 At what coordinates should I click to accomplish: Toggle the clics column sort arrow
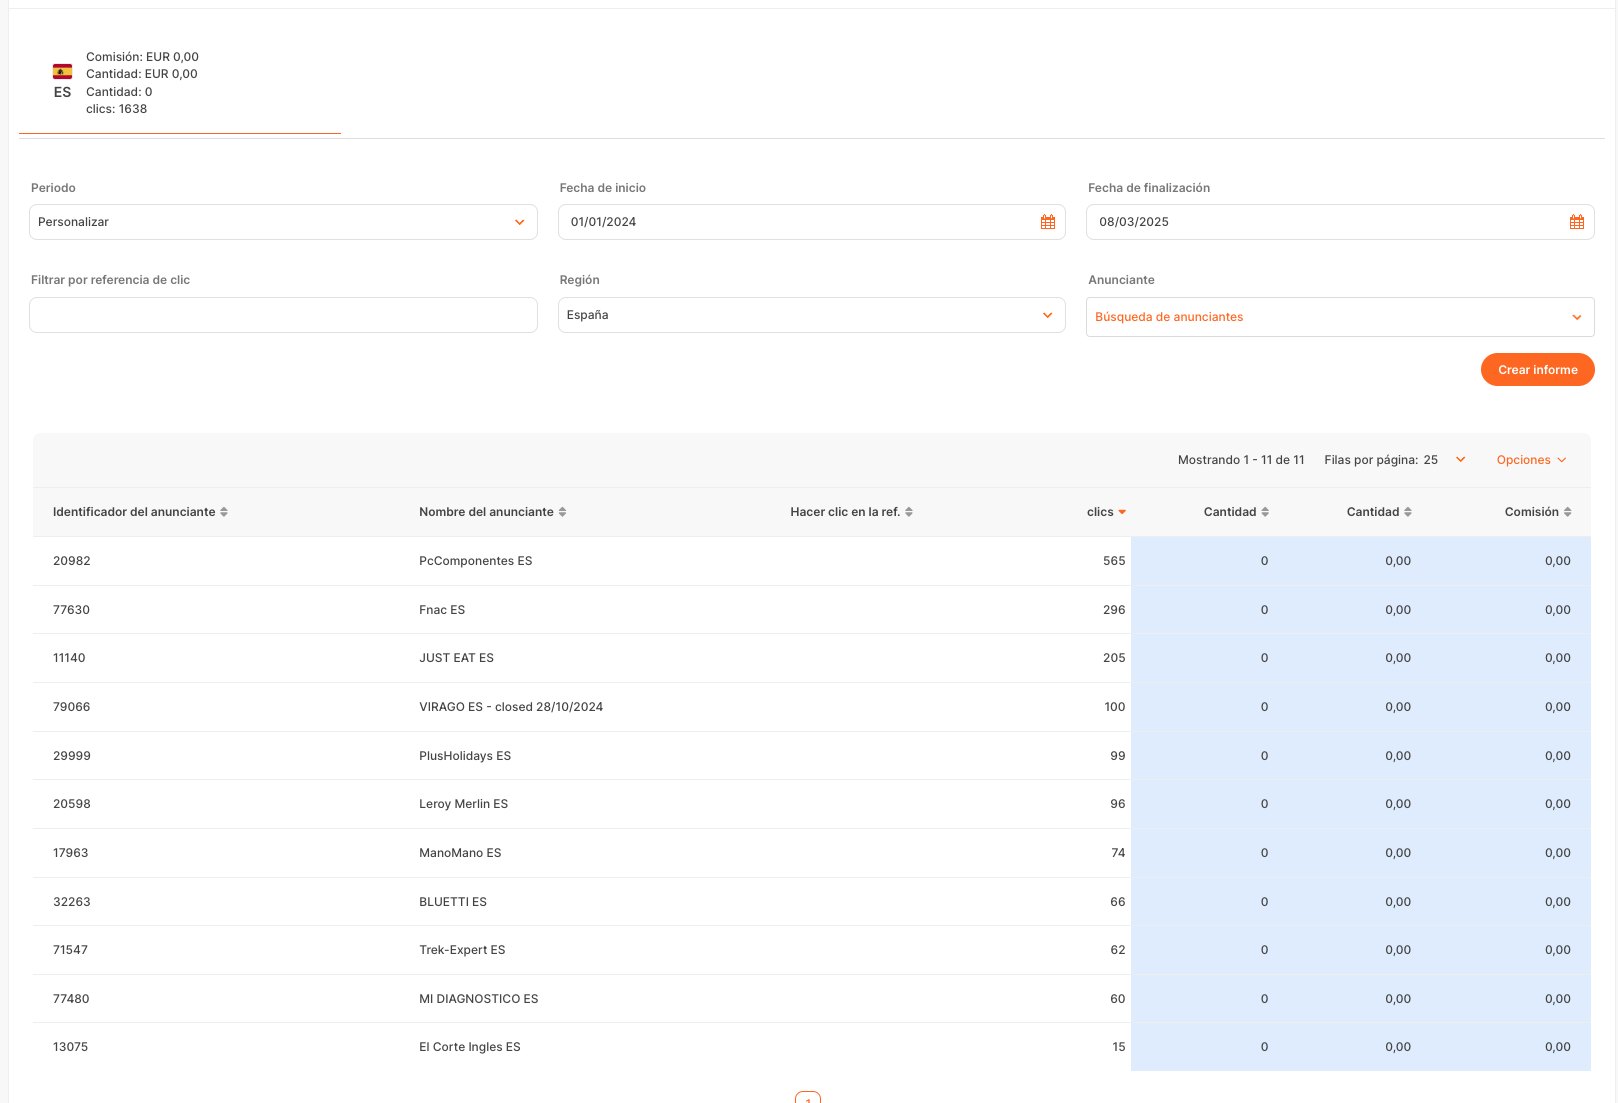1122,512
